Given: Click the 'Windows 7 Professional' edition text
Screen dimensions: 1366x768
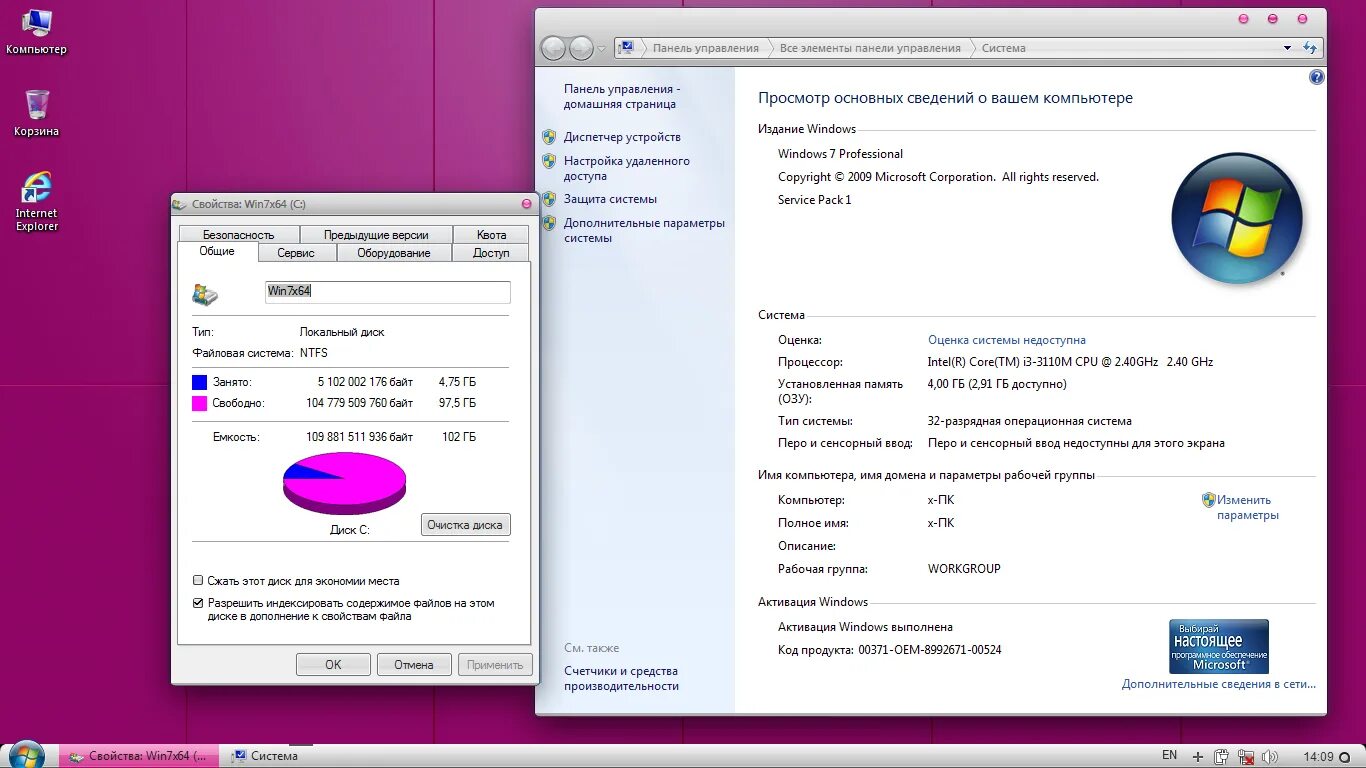Looking at the screenshot, I should [x=840, y=154].
